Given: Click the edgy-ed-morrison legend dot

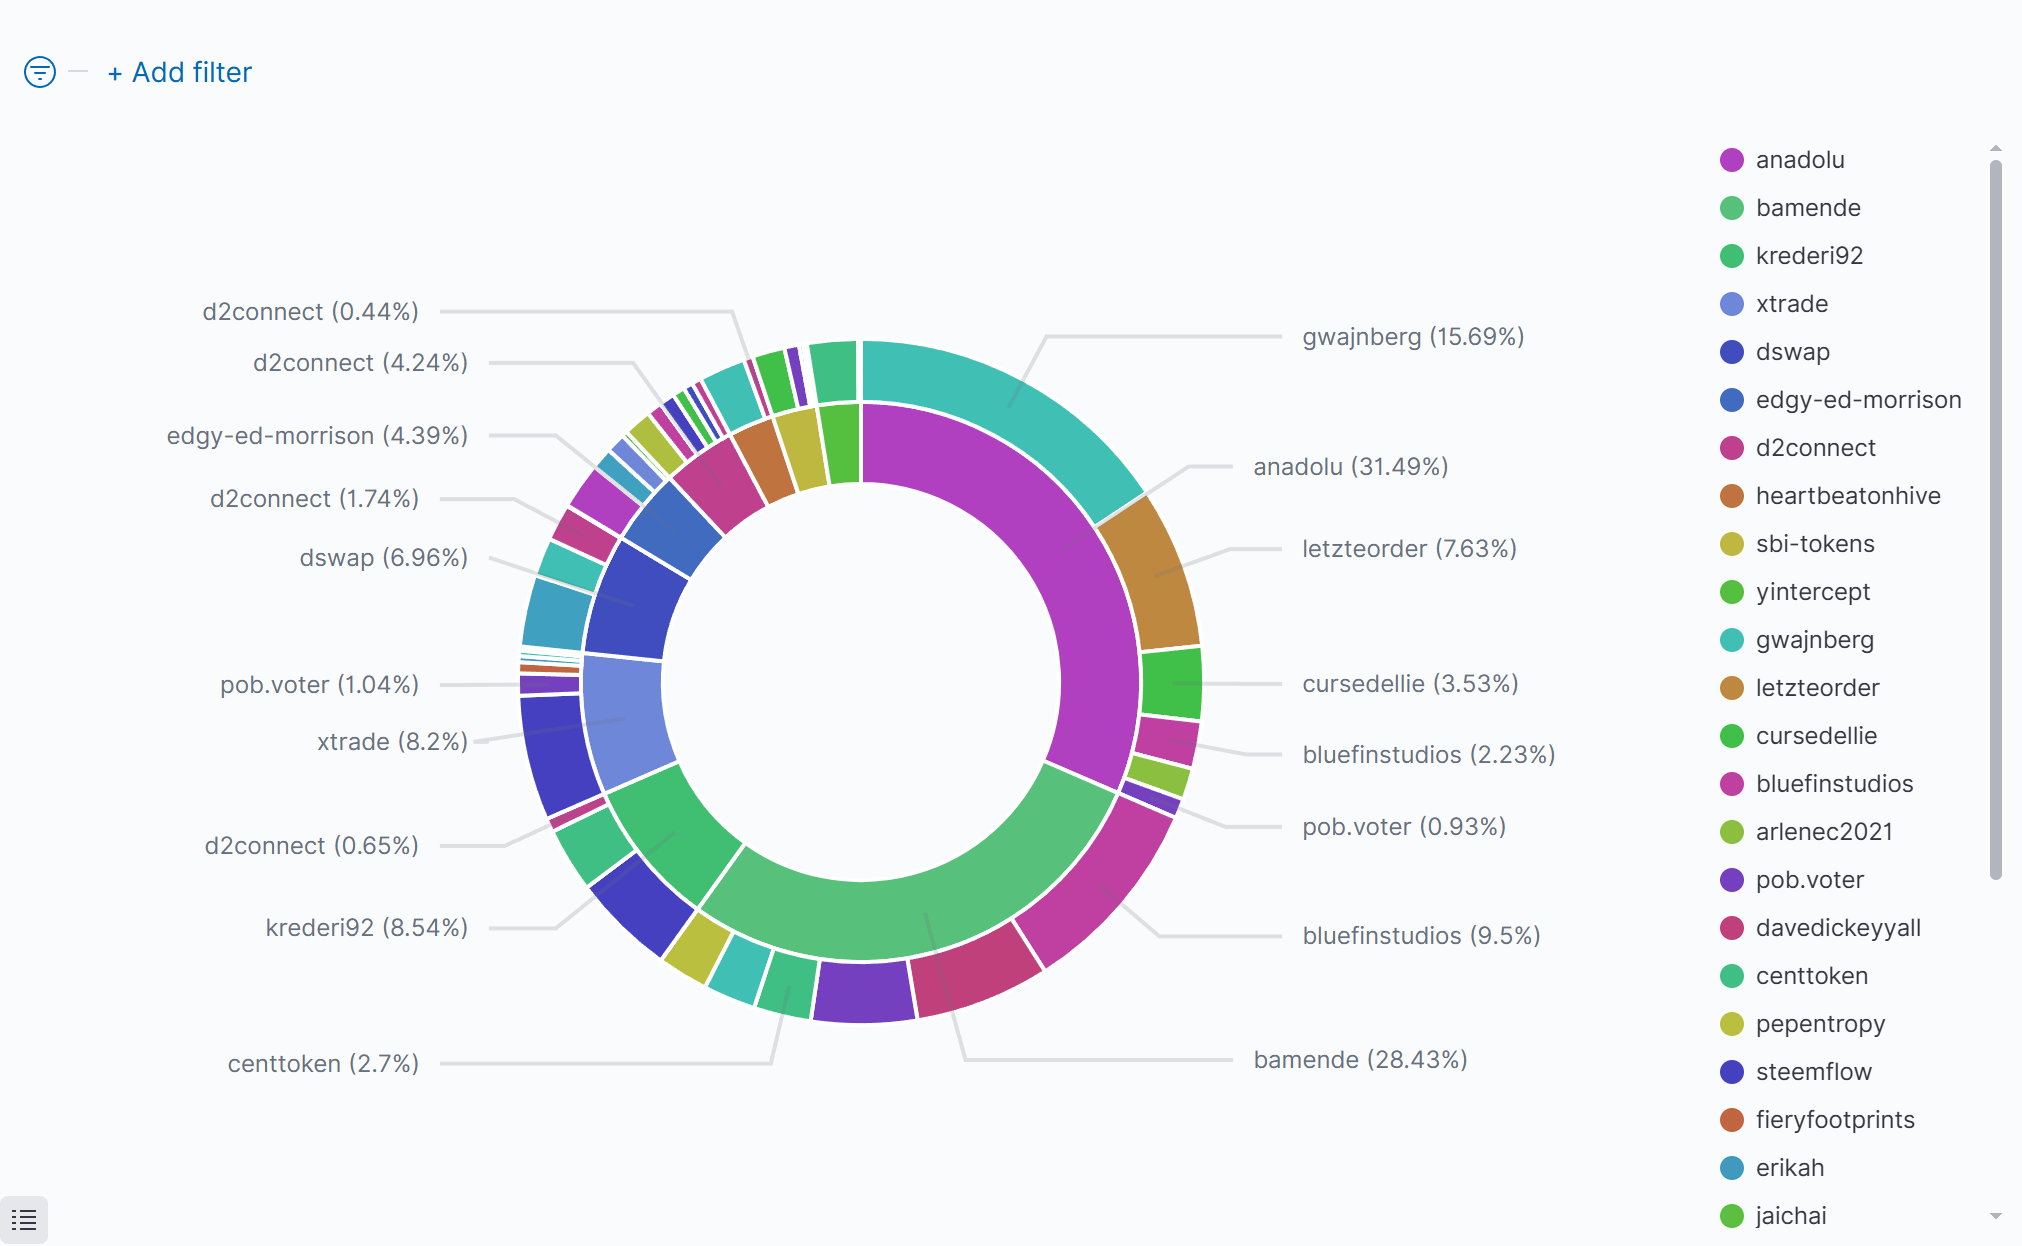Looking at the screenshot, I should click(x=1732, y=400).
